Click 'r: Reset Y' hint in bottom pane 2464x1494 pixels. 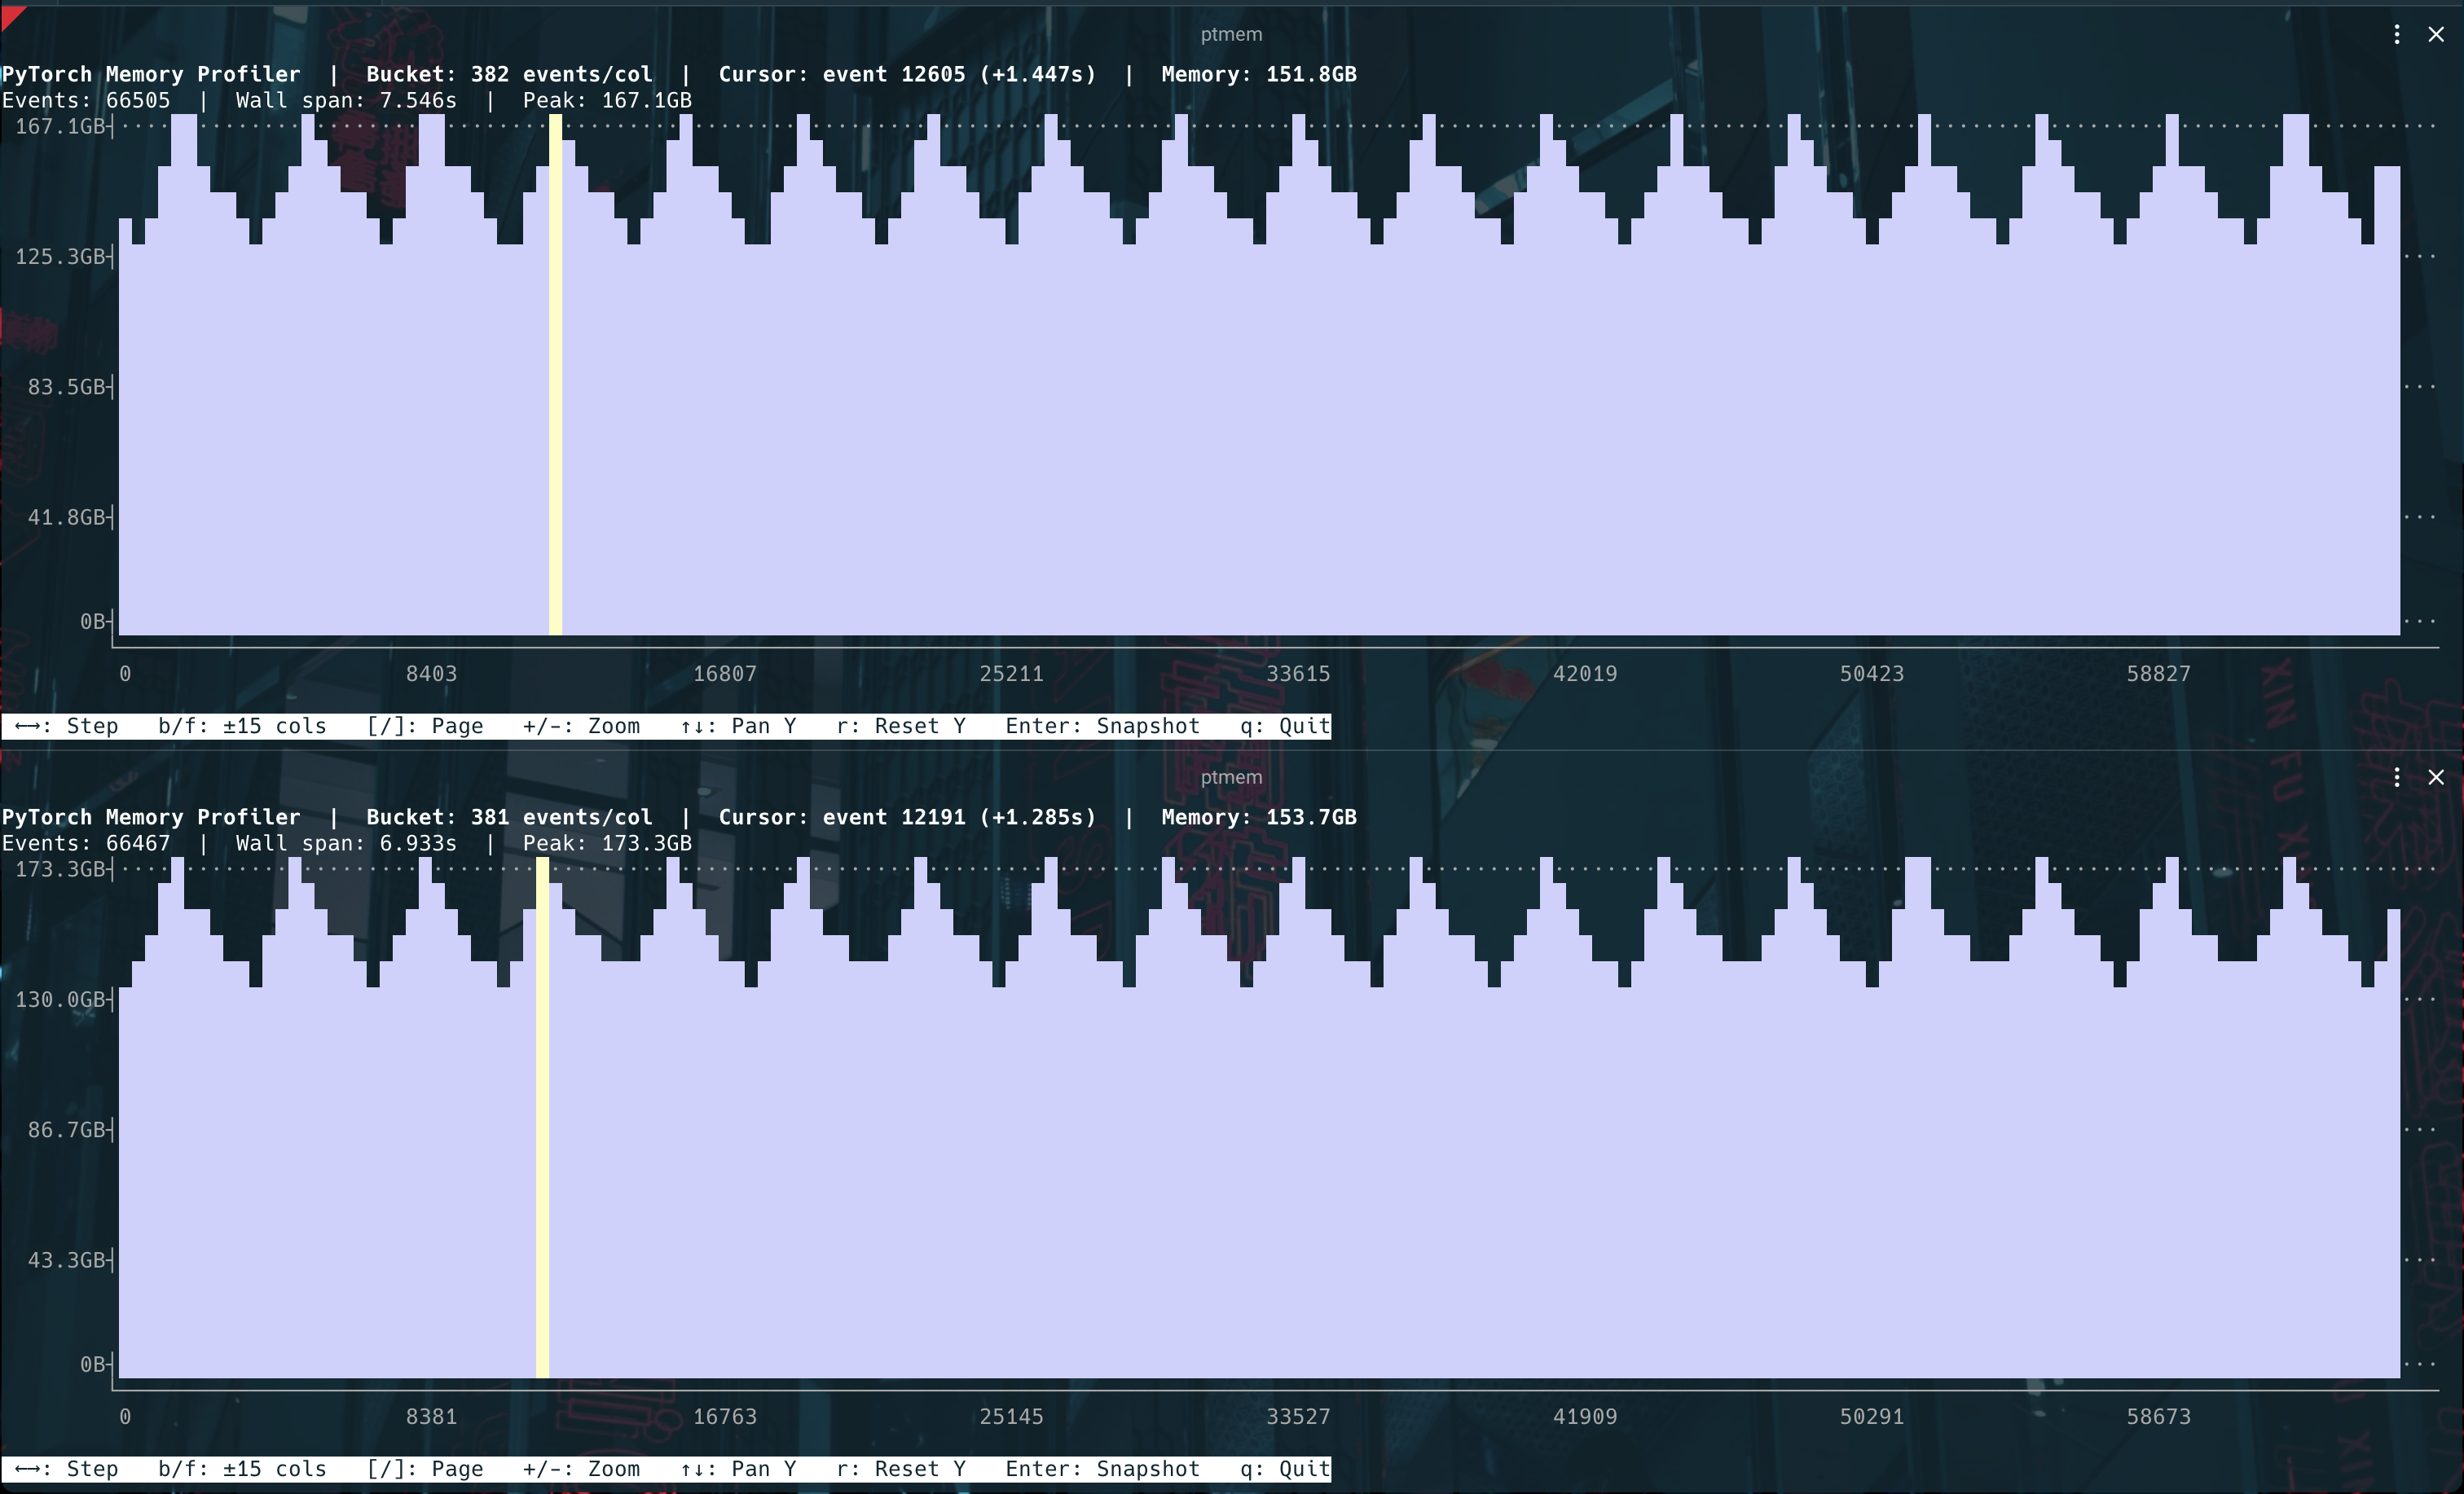point(901,1469)
